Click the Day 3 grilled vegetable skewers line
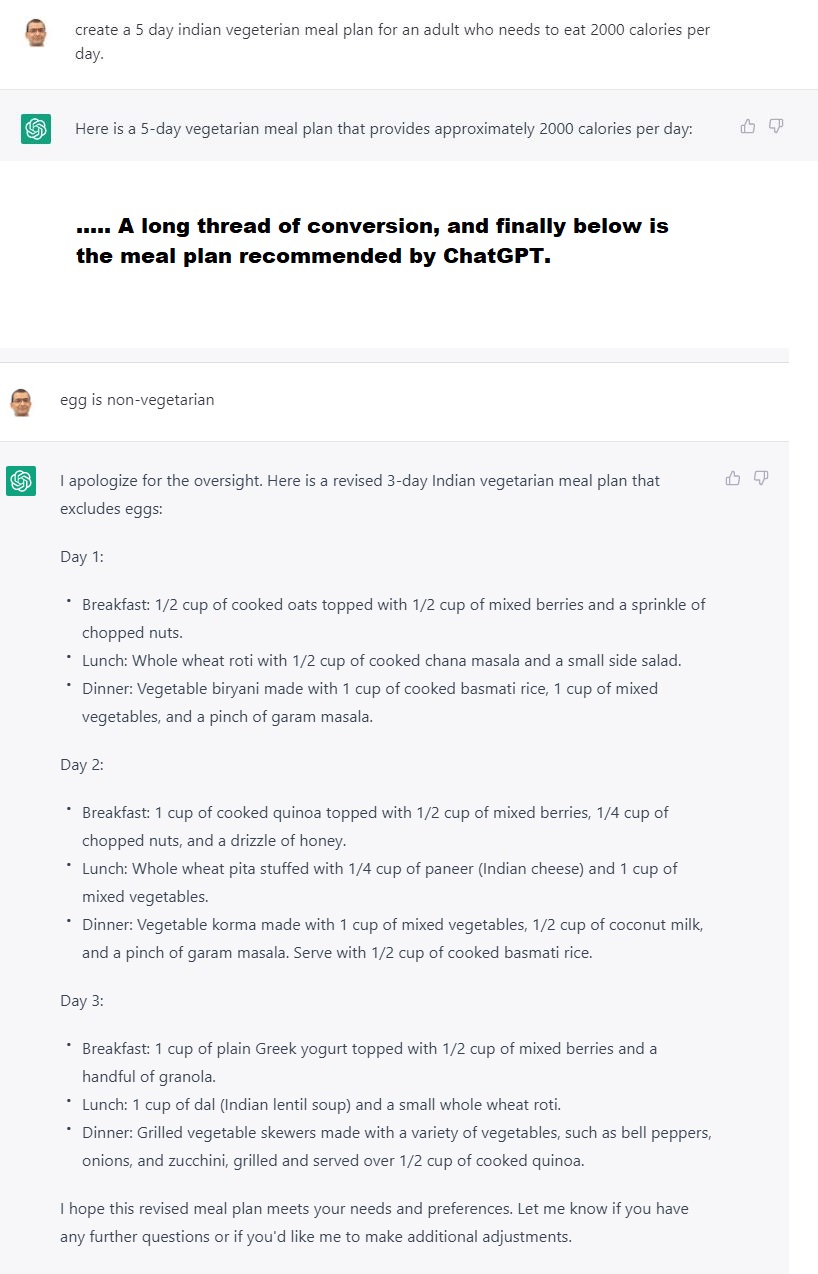 pos(397,1147)
